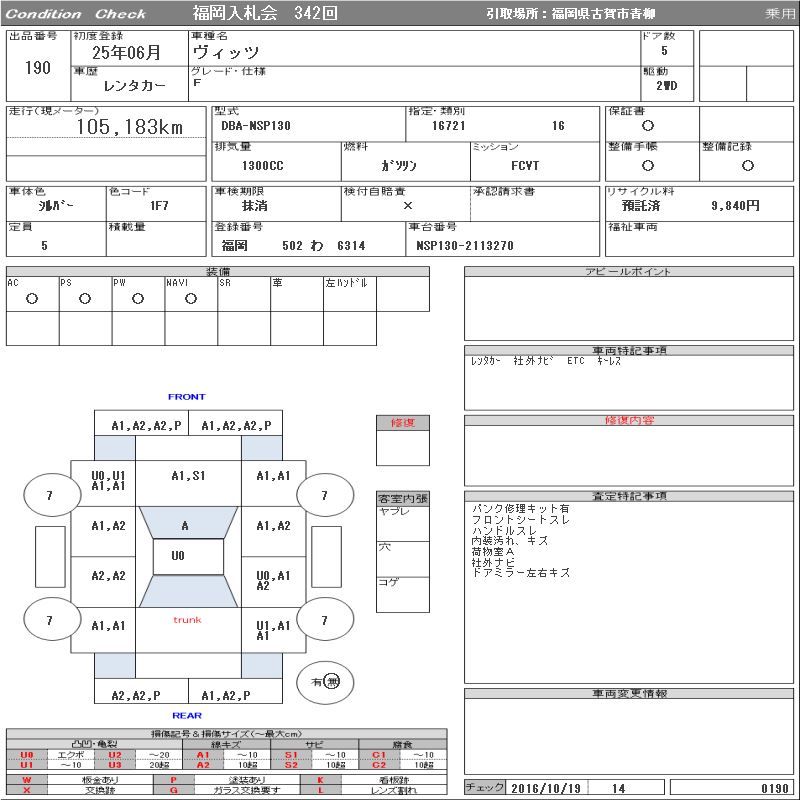Toggle the 保証書 warranty circle mark
The height and width of the screenshot is (800, 800).
click(648, 126)
